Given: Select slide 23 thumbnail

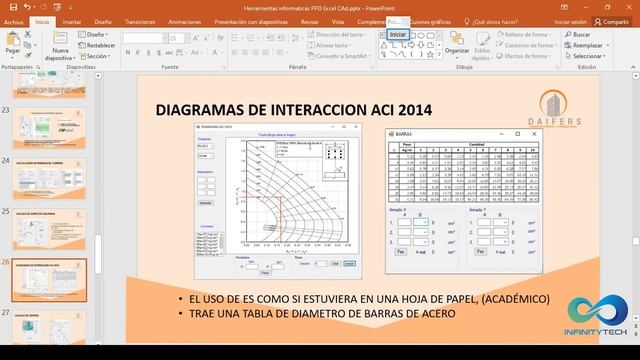Looking at the screenshot, I should tap(49, 128).
